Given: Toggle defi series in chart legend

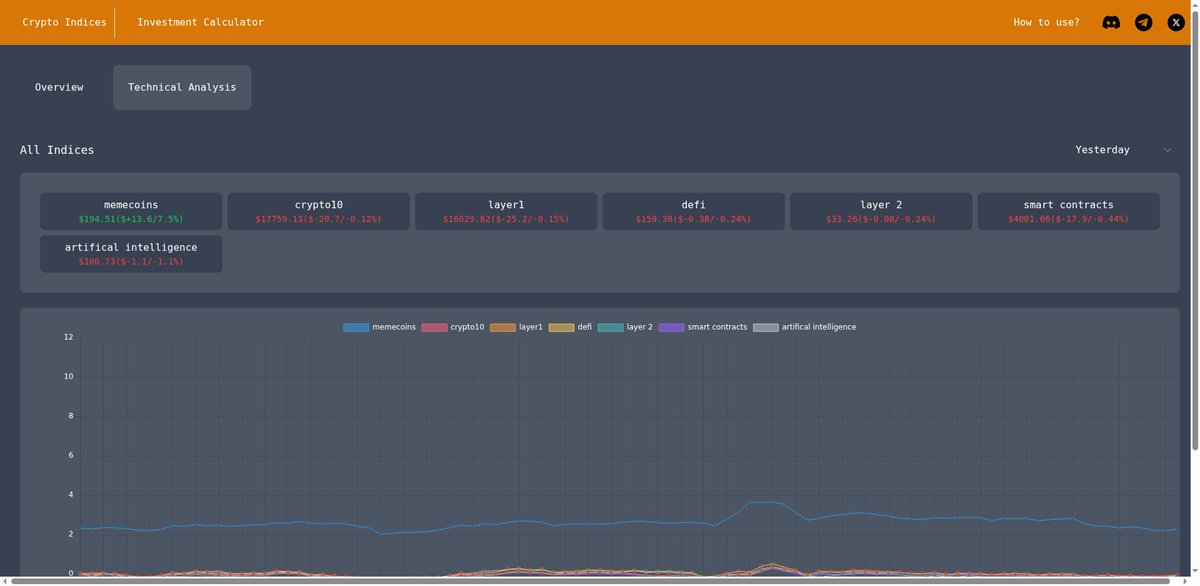Looking at the screenshot, I should (570, 327).
